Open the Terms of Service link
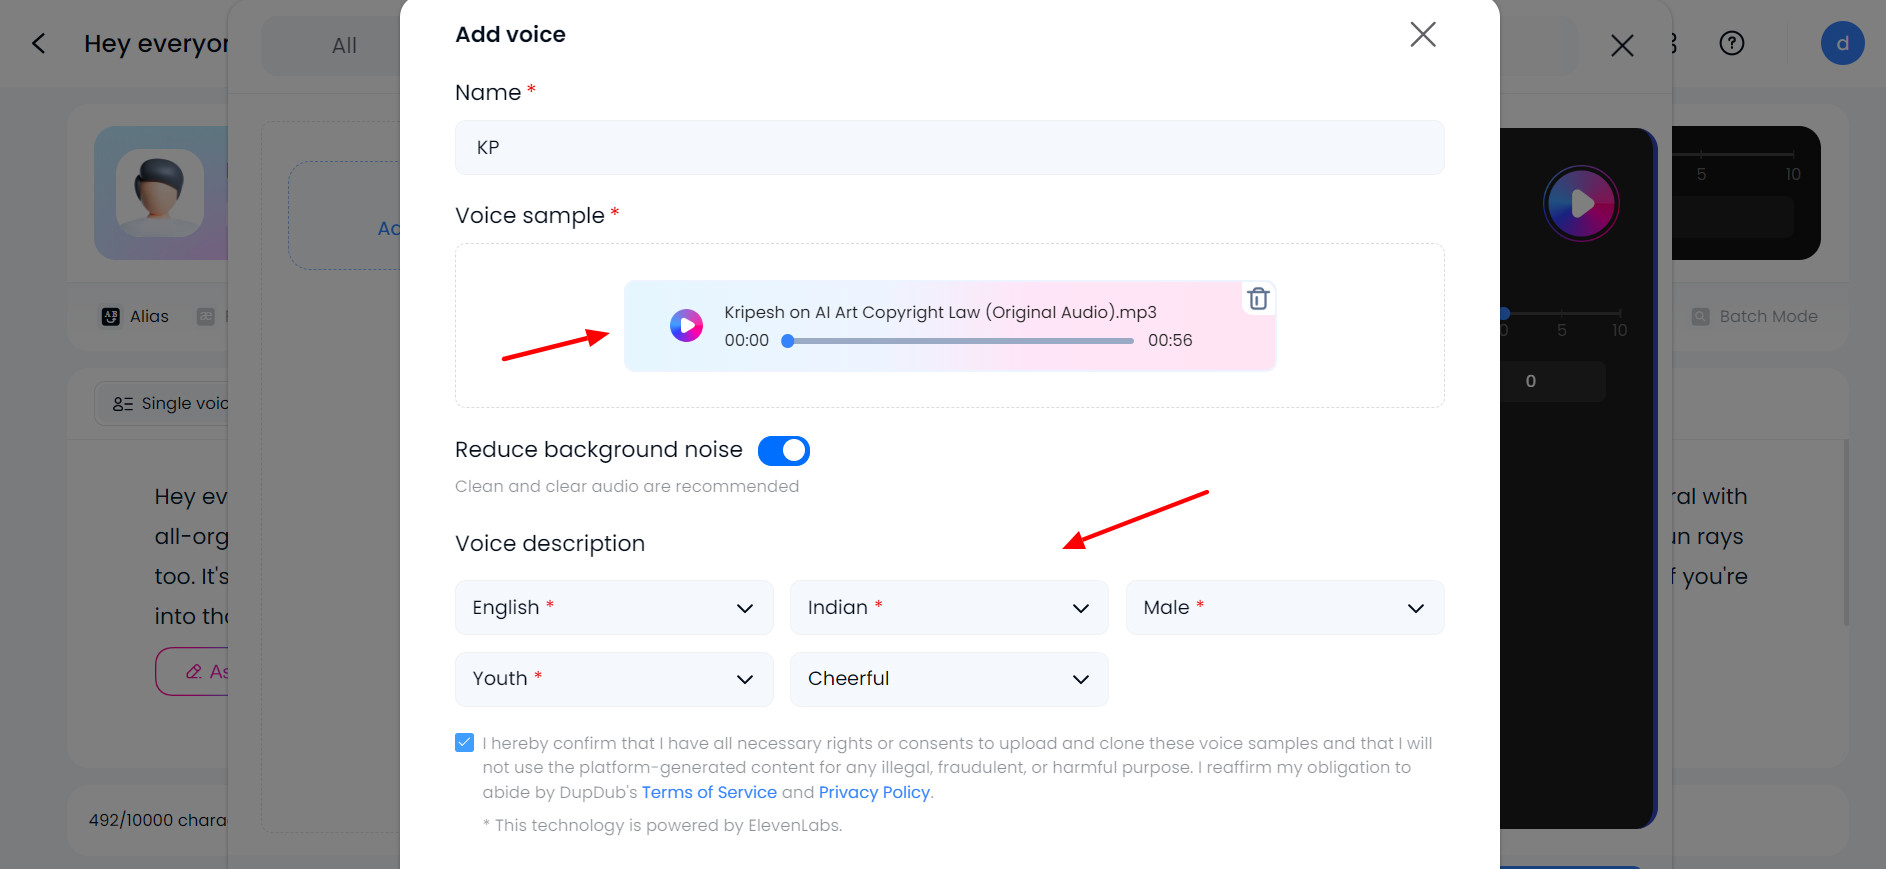 click(x=709, y=793)
